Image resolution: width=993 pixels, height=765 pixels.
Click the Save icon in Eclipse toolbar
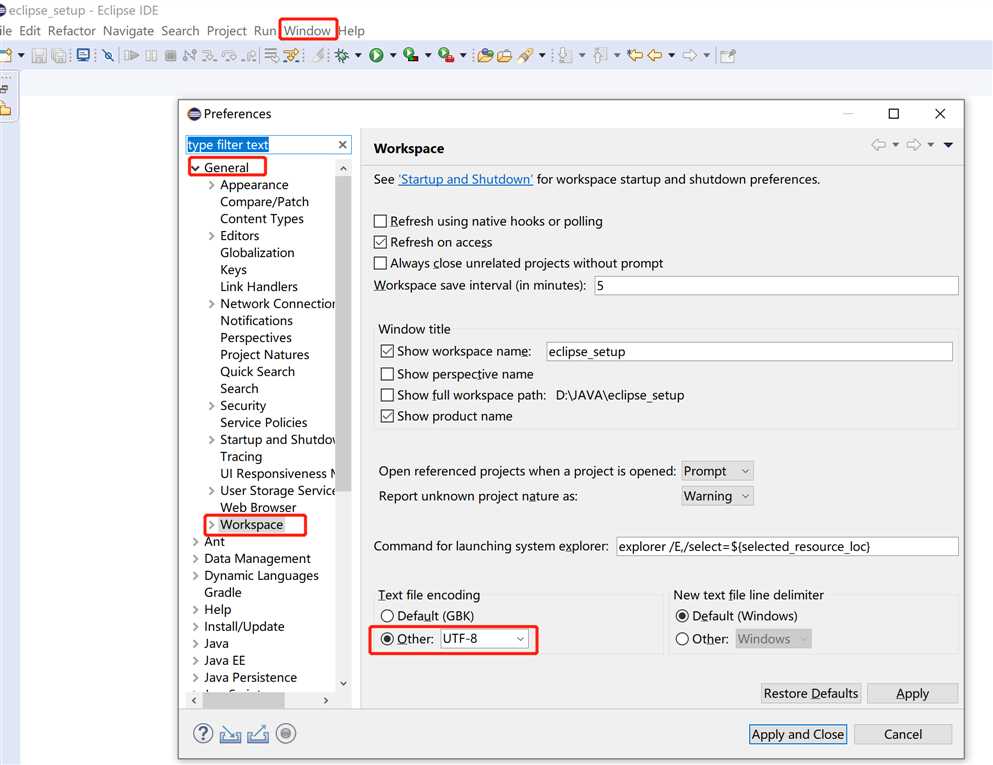tap(39, 56)
